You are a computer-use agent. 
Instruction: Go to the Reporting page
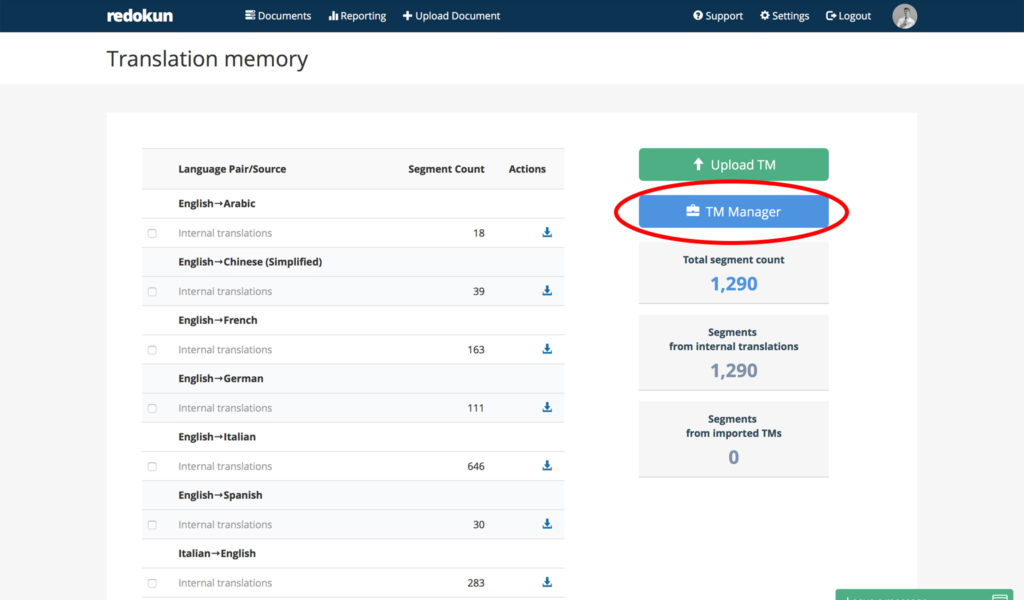(x=357, y=16)
